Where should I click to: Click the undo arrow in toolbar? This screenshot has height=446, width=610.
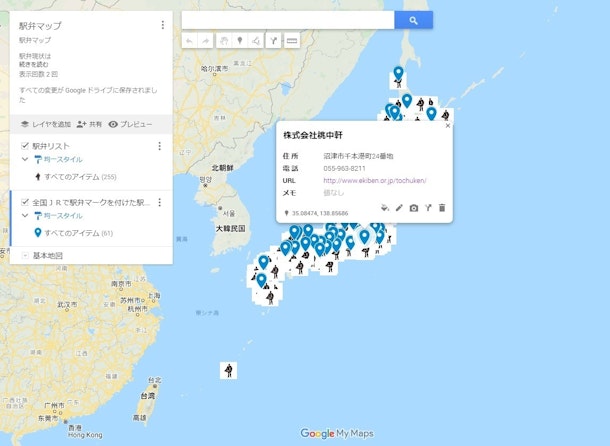190,40
